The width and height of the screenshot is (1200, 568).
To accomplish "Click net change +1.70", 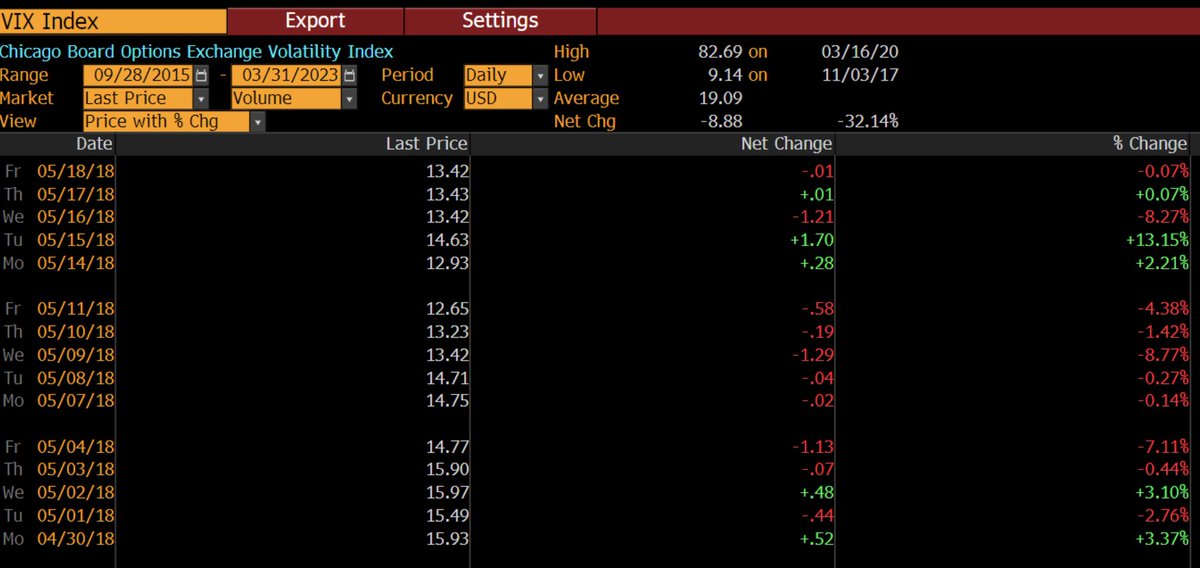I will [x=811, y=240].
